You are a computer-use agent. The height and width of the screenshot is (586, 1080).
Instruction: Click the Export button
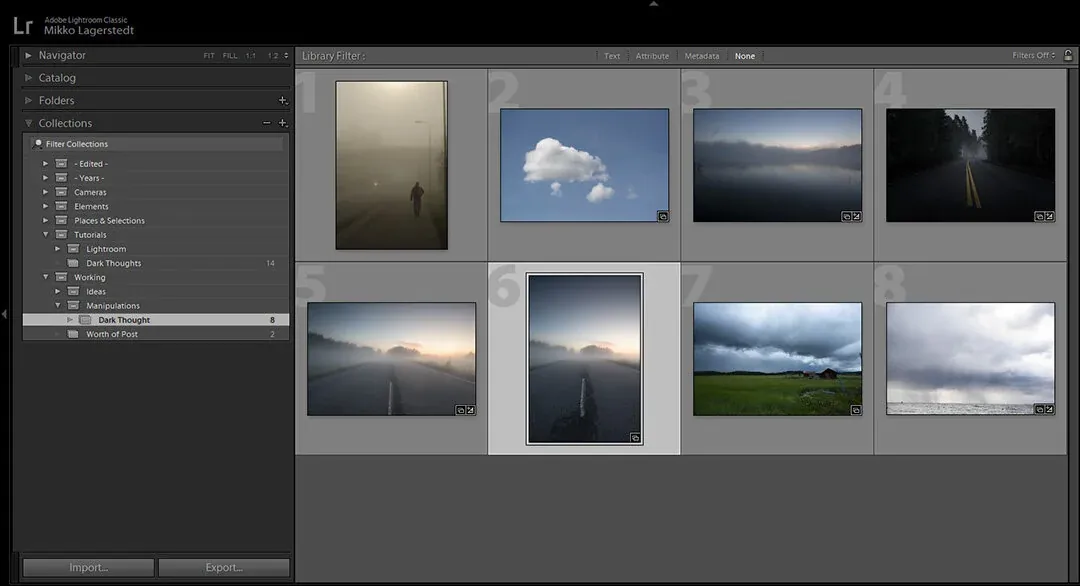coord(223,566)
